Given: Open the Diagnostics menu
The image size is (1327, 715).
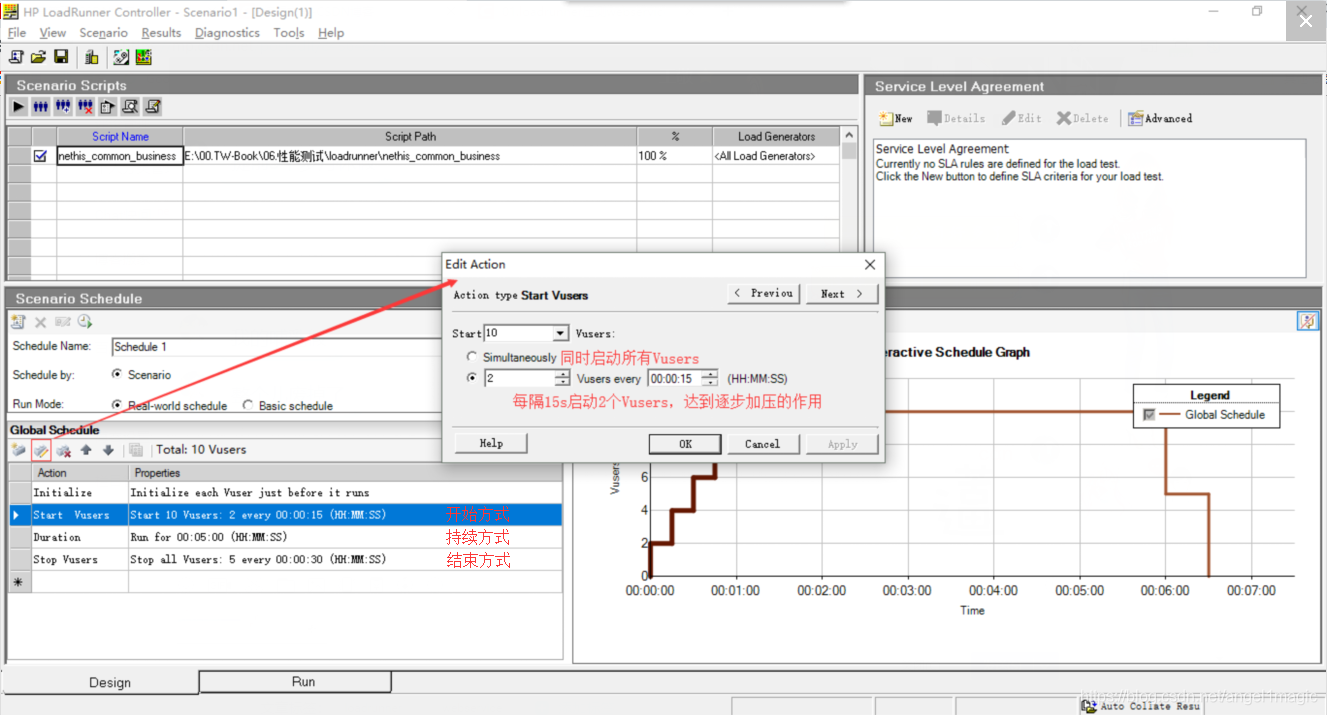Looking at the screenshot, I should click(x=227, y=33).
